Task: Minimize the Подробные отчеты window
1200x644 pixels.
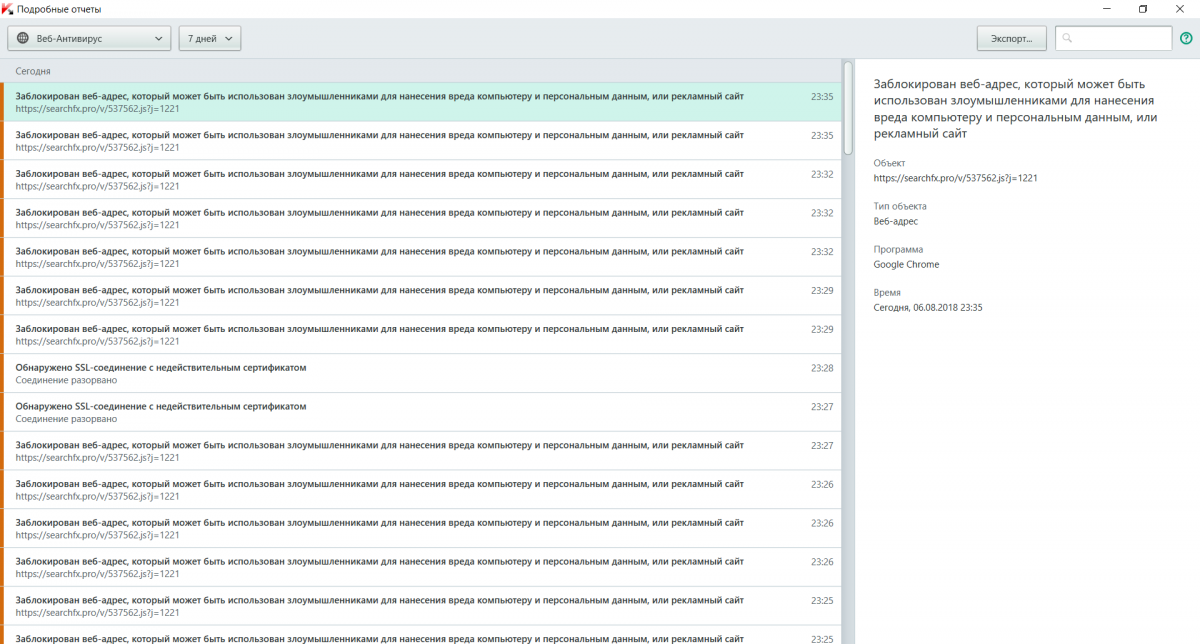Action: point(1104,9)
